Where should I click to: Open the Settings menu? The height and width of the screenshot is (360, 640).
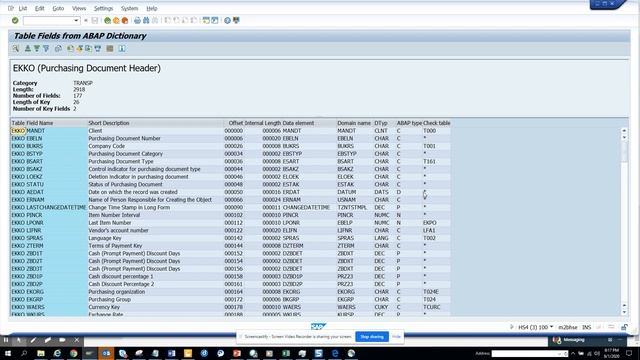tap(104, 8)
